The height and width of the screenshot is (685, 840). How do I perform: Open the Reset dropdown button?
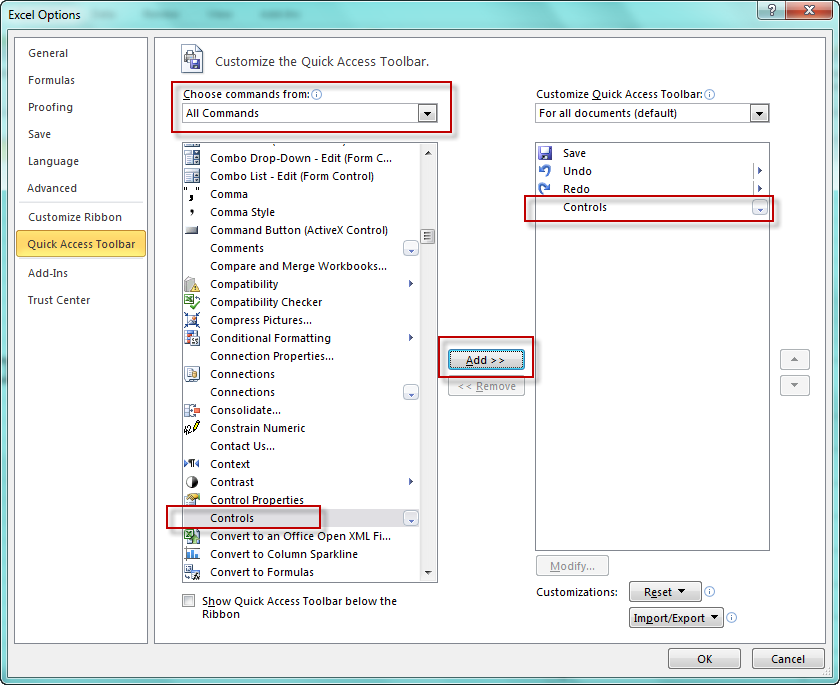tap(665, 591)
